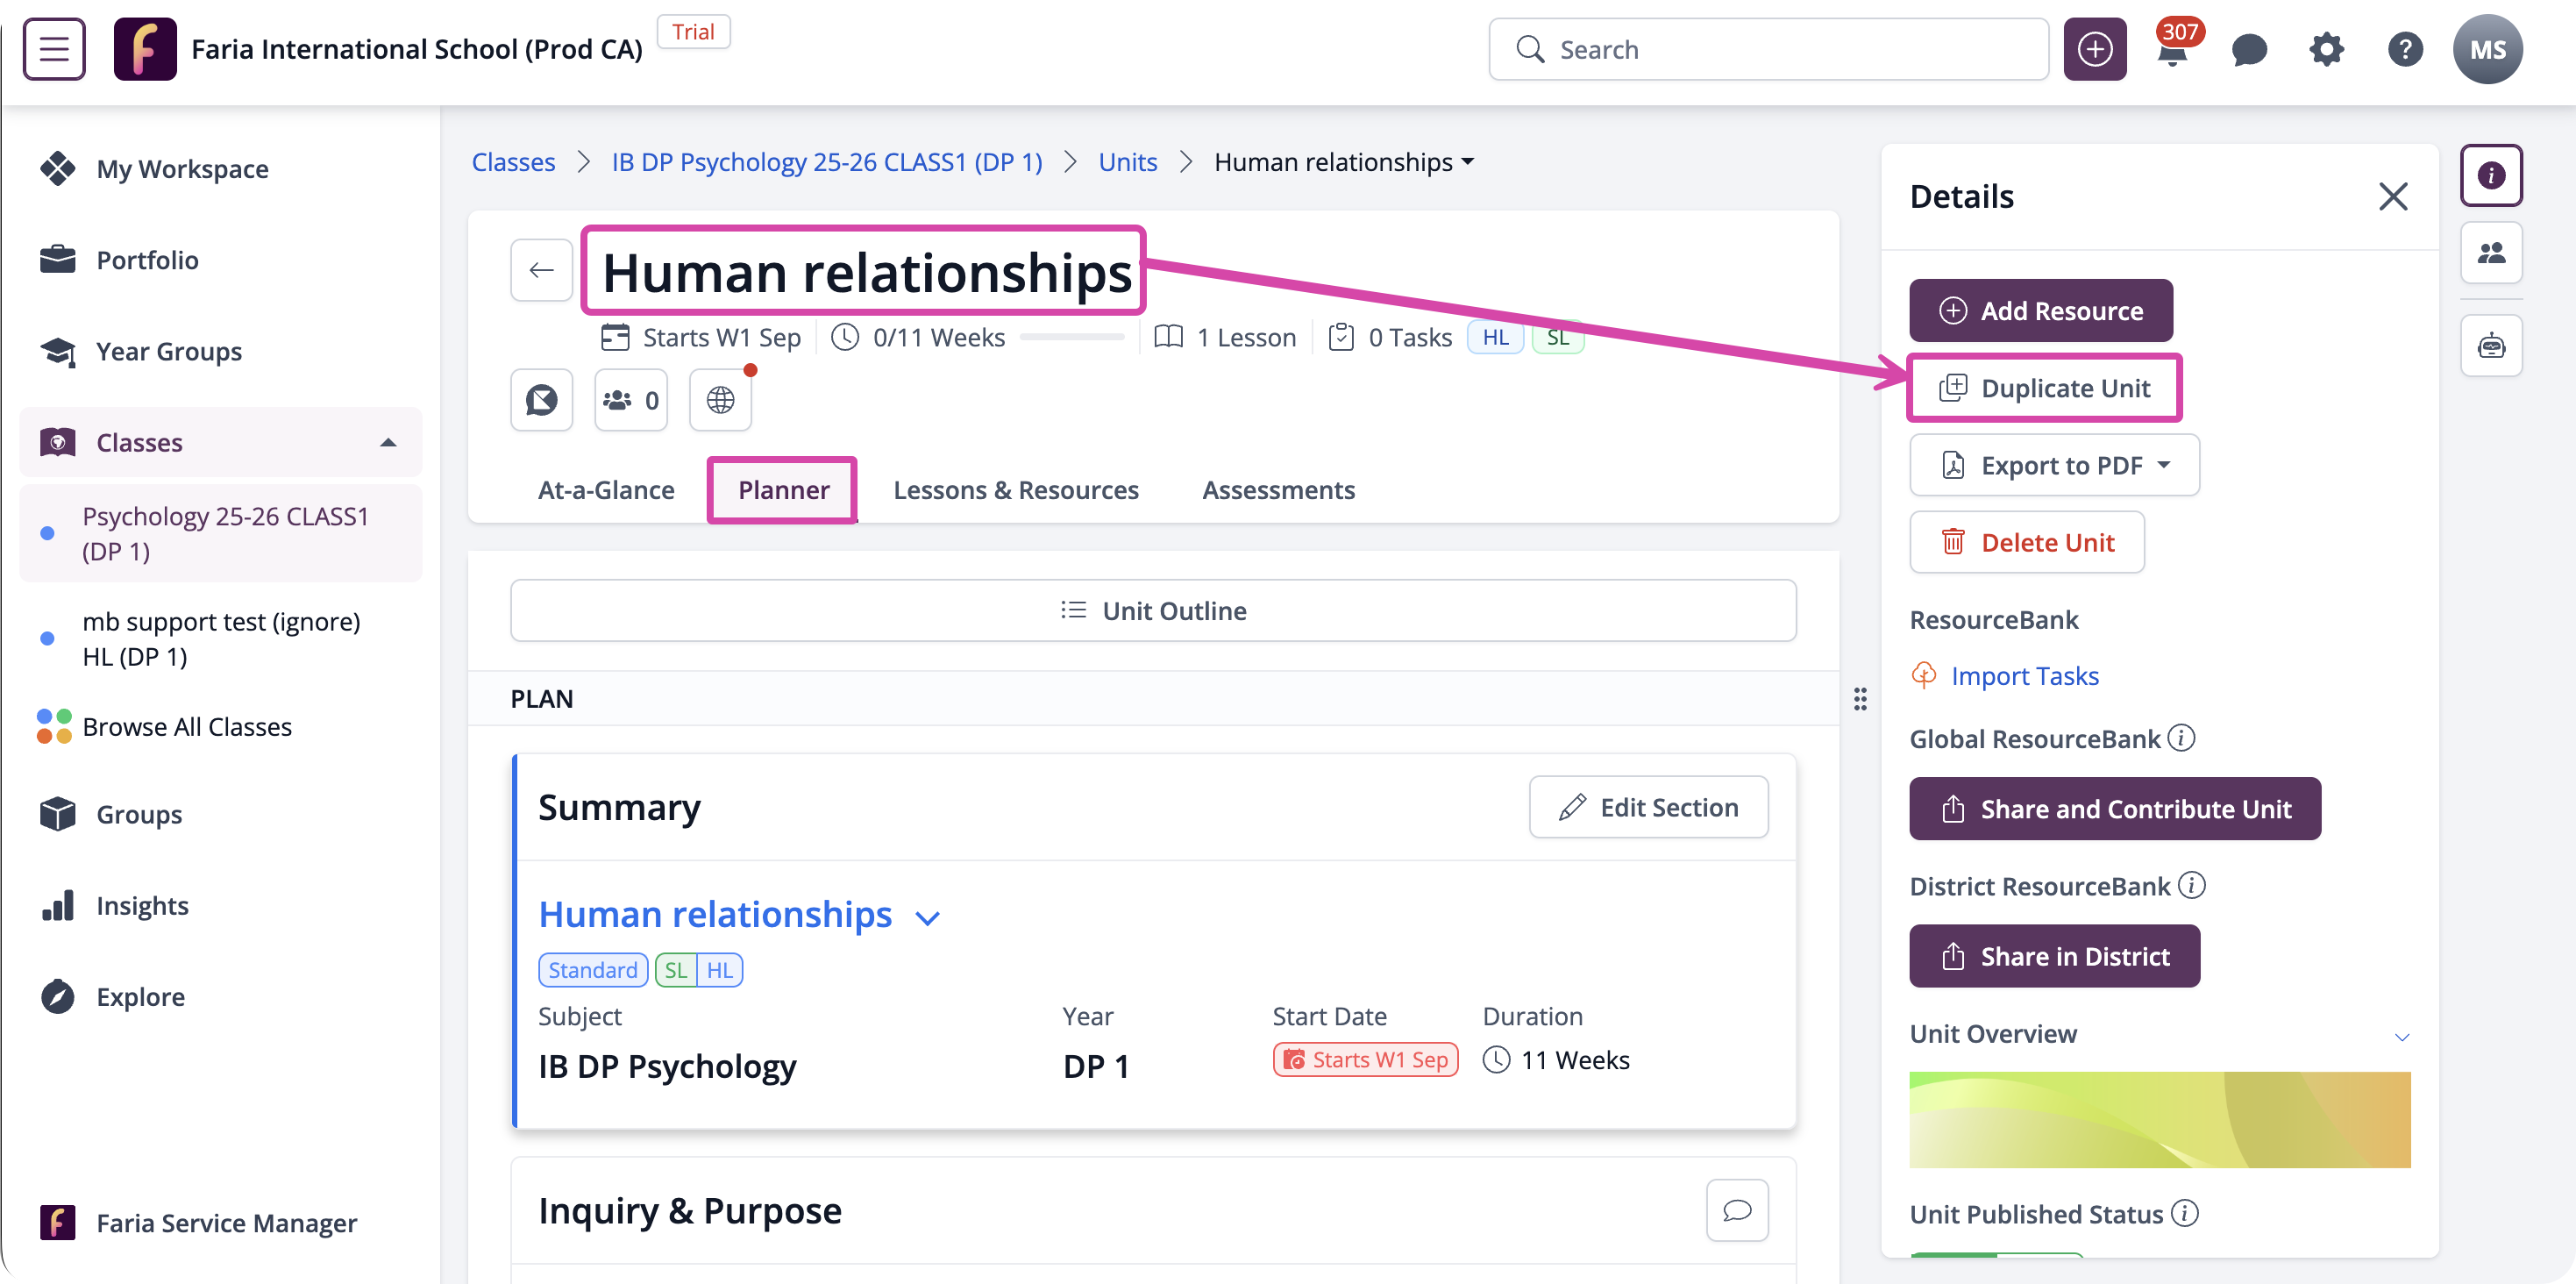Click the Classes breadcrumb link
The image size is (2576, 1284).
513,162
